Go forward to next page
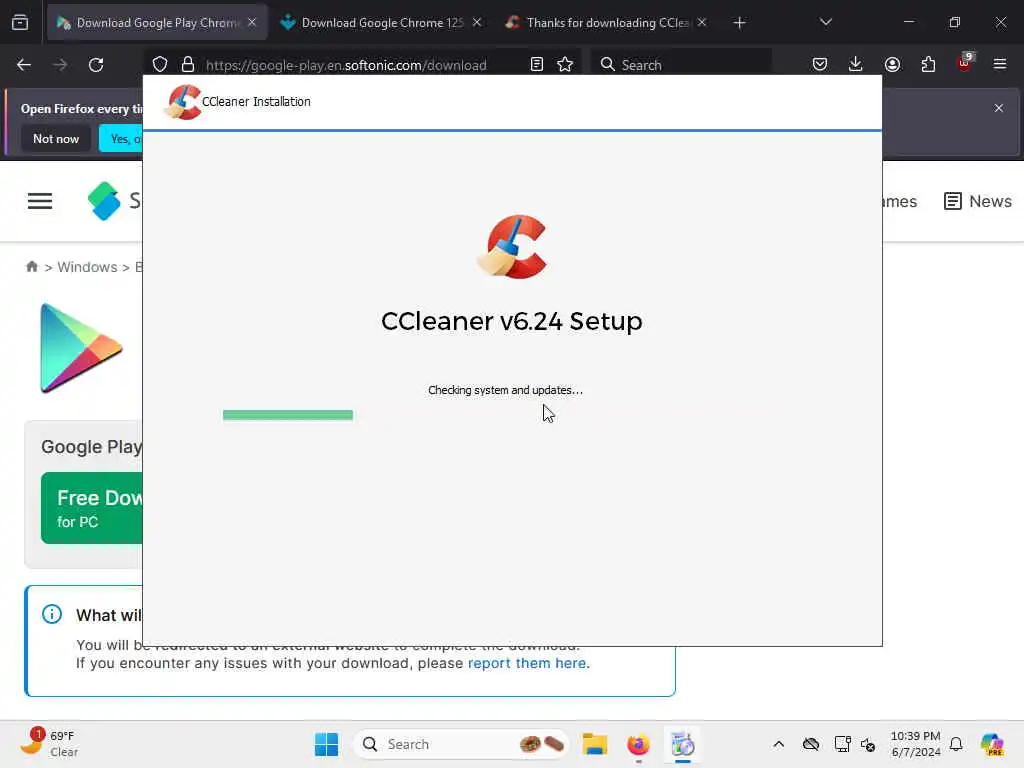Image resolution: width=1024 pixels, height=768 pixels. [x=60, y=65]
